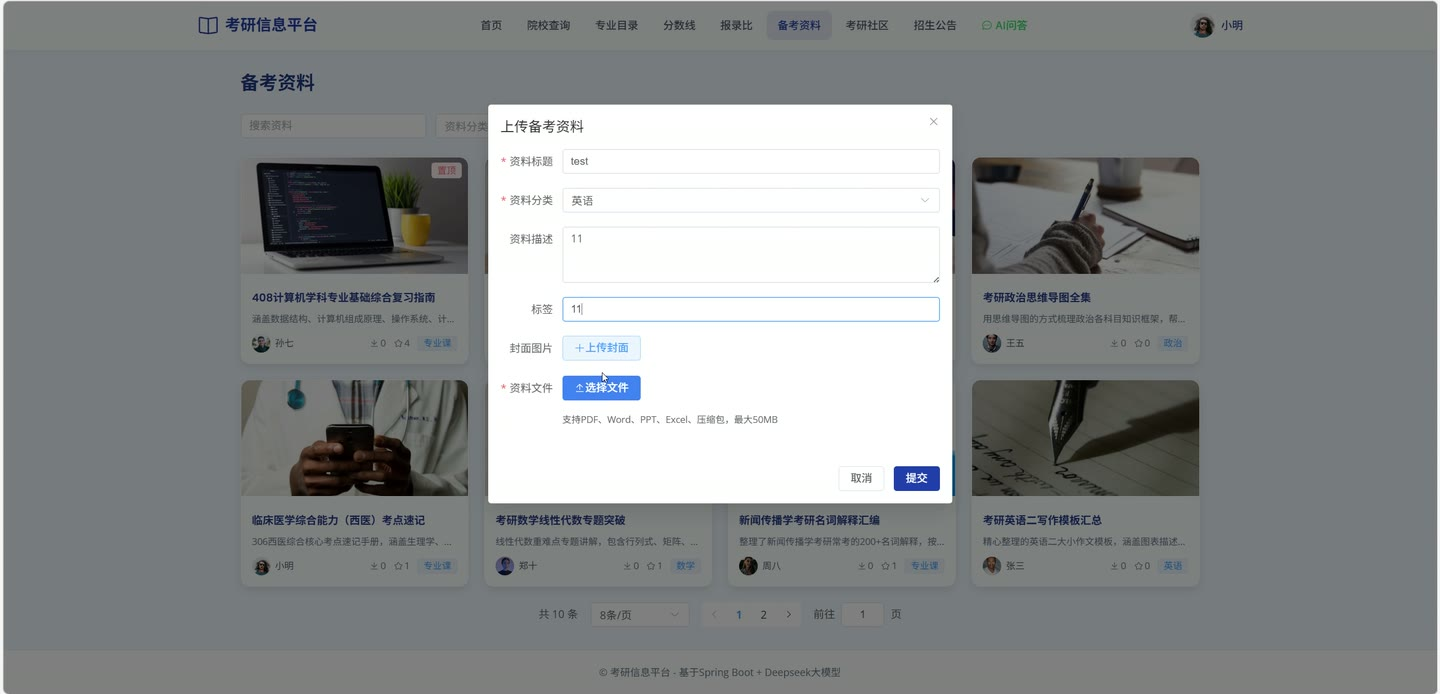
Task: Open the 专业目录 nav item
Action: tap(616, 26)
